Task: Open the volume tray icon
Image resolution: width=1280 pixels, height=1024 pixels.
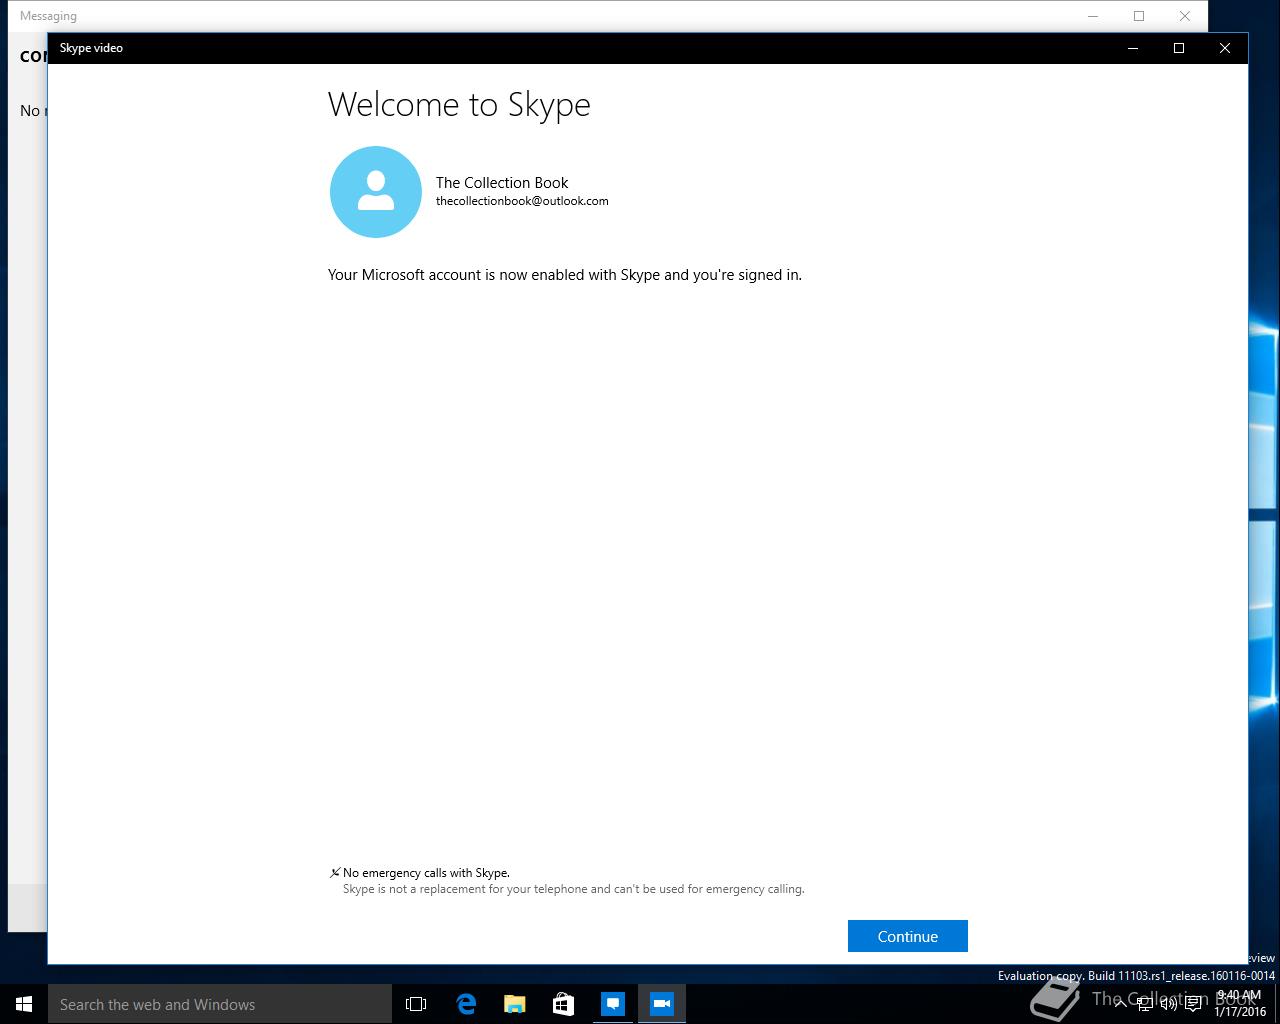Action: pos(1169,1004)
